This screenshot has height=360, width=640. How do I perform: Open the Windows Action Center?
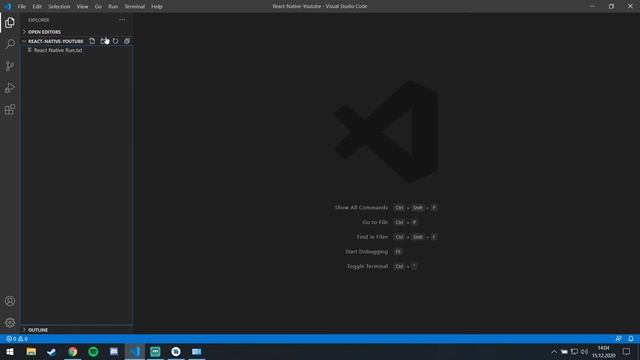627,351
